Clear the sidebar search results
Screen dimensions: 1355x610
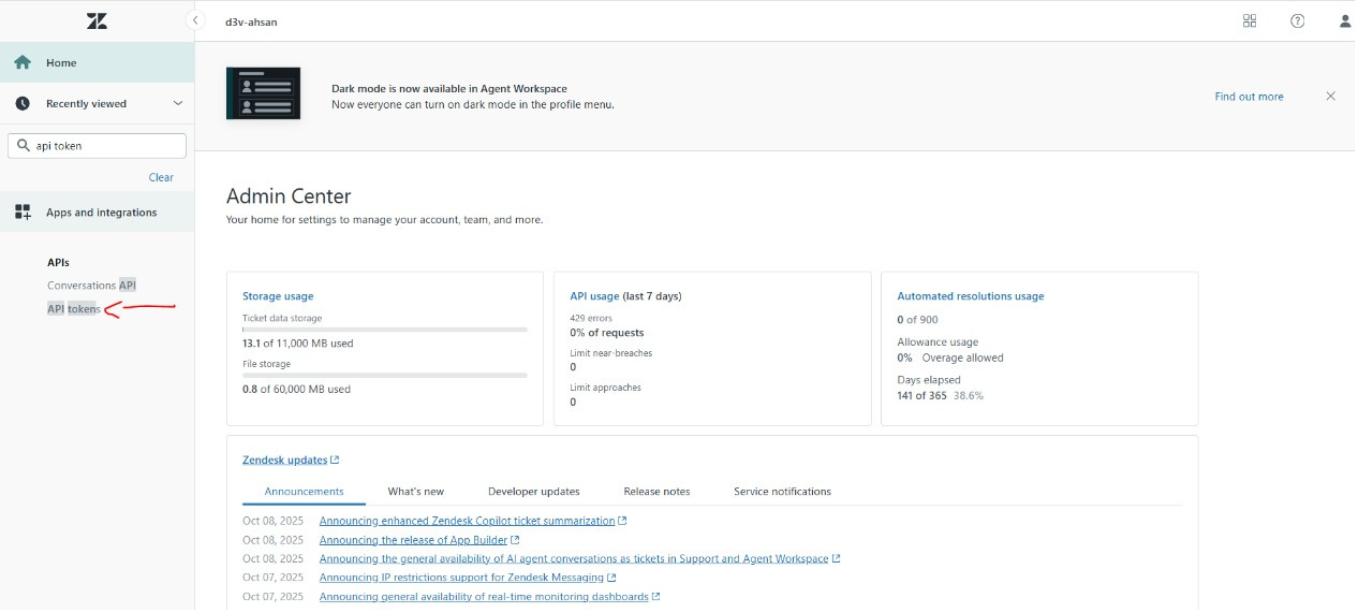161,178
